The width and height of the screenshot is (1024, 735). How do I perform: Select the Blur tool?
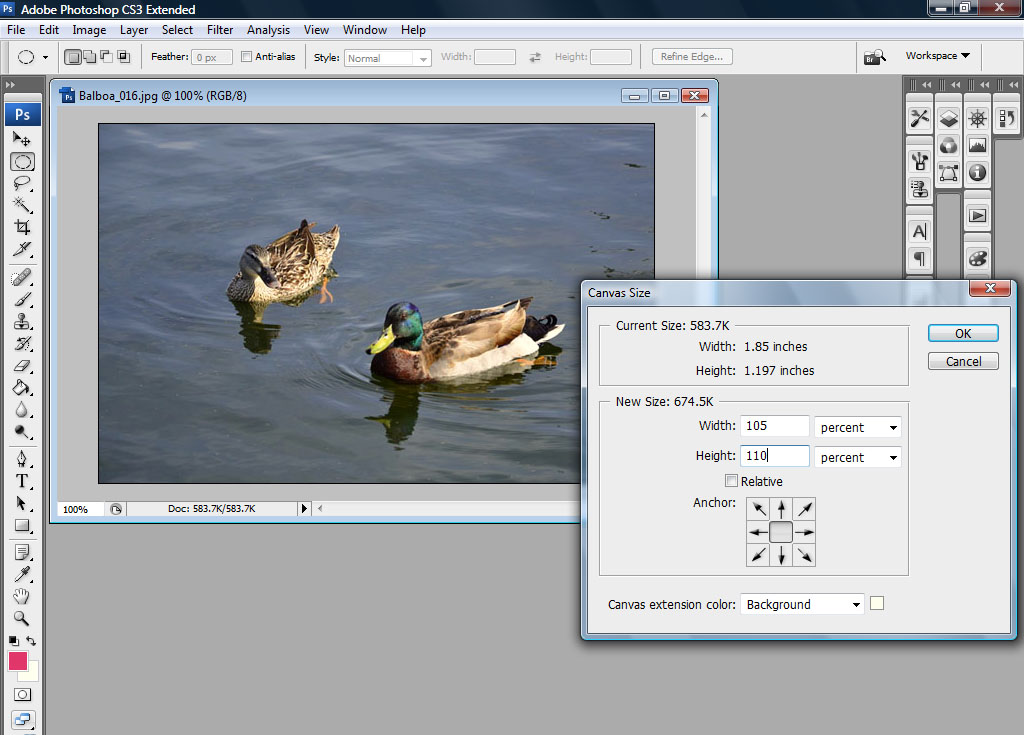(22, 410)
